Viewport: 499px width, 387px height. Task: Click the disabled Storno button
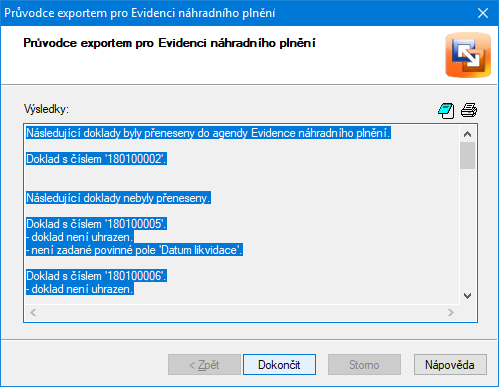click(364, 365)
